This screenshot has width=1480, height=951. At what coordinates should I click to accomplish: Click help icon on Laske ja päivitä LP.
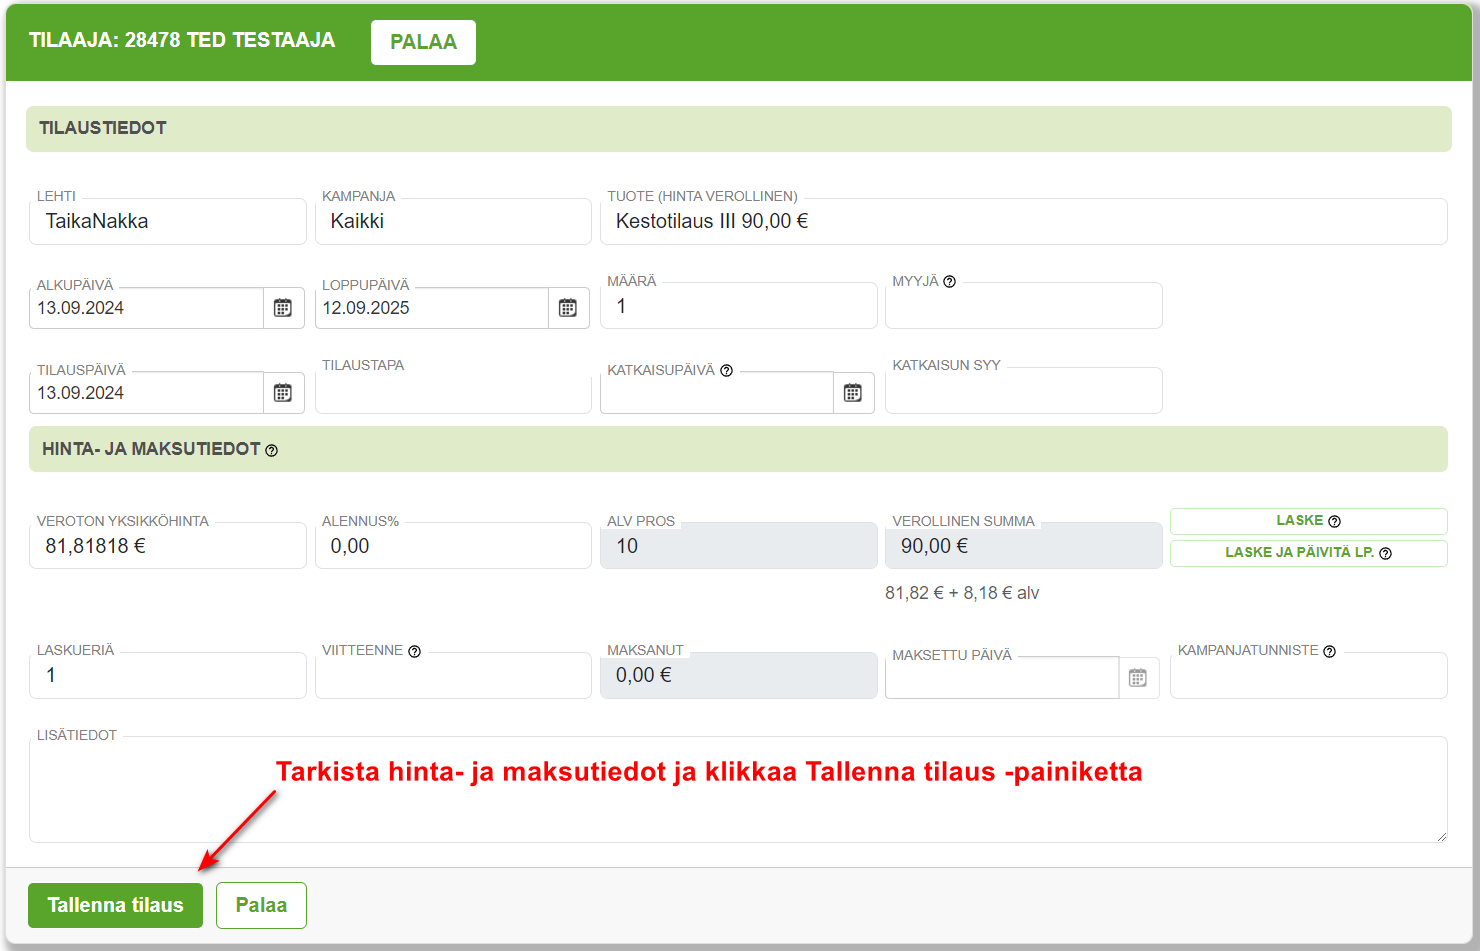point(1386,553)
